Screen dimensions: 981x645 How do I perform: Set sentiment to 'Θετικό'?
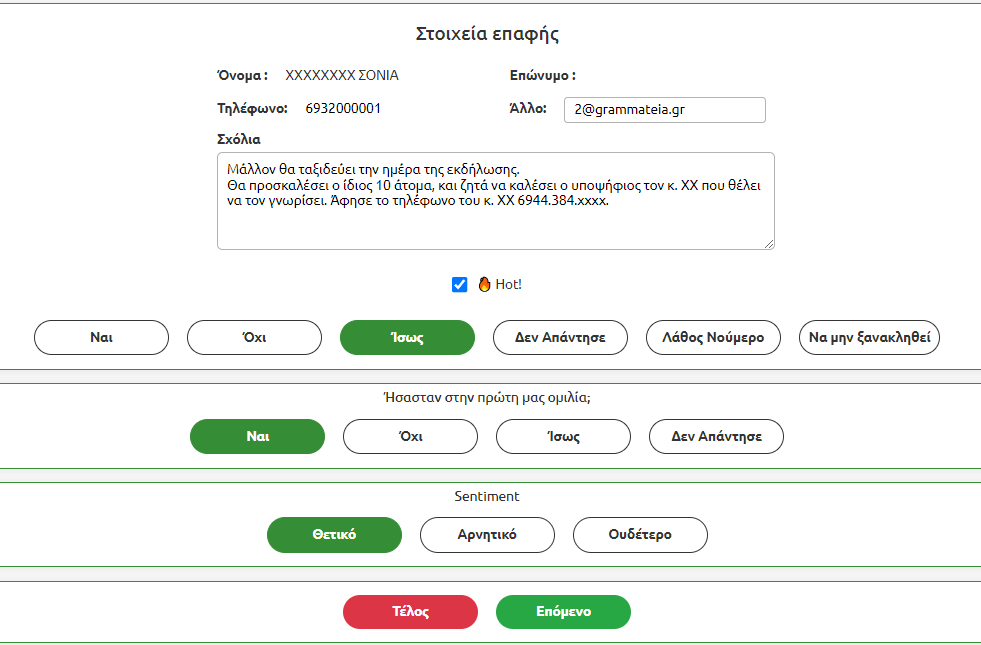tap(334, 535)
